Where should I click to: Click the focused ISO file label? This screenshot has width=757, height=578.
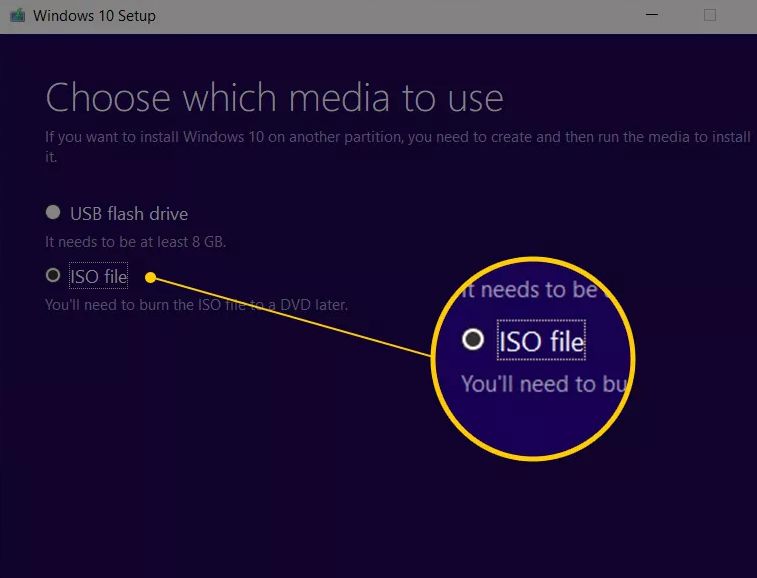[98, 276]
